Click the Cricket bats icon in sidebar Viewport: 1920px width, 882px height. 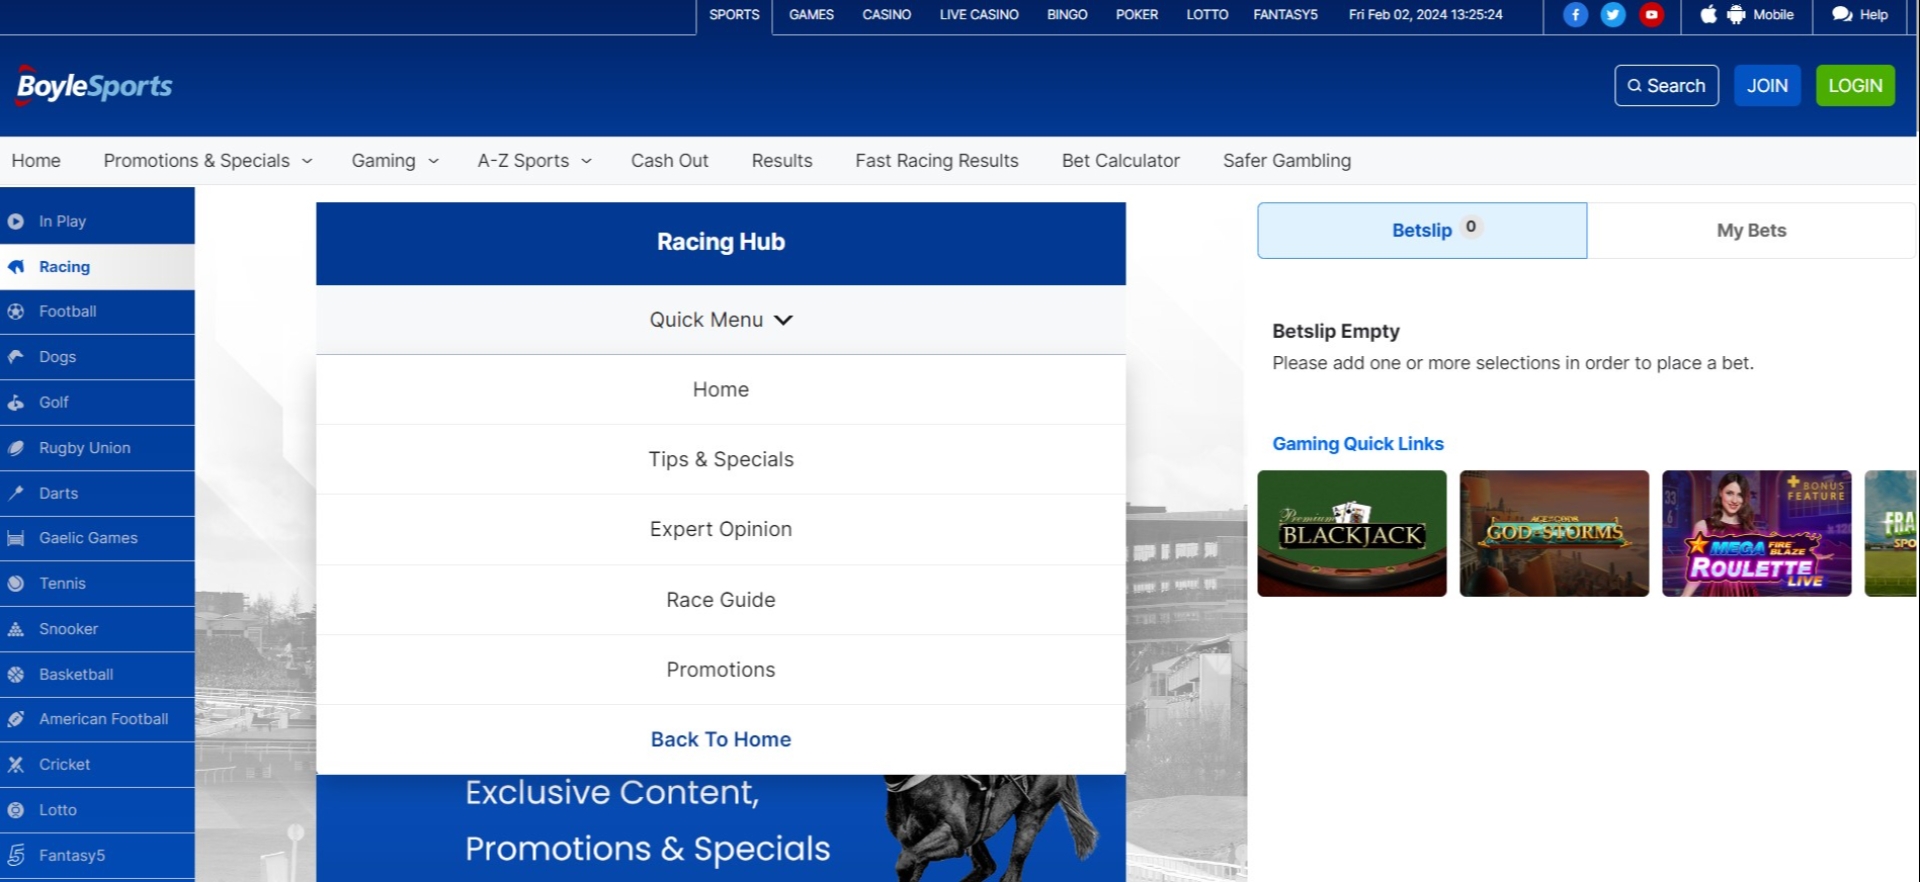click(x=16, y=765)
